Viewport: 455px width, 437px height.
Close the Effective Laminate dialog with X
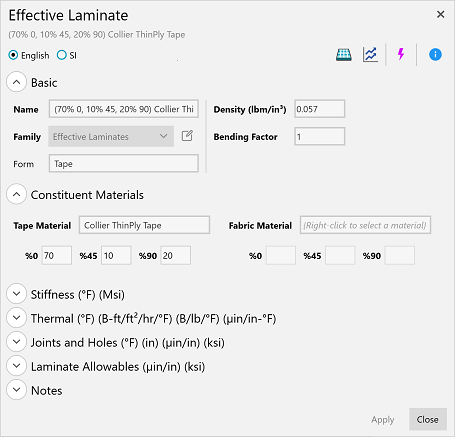[441, 14]
